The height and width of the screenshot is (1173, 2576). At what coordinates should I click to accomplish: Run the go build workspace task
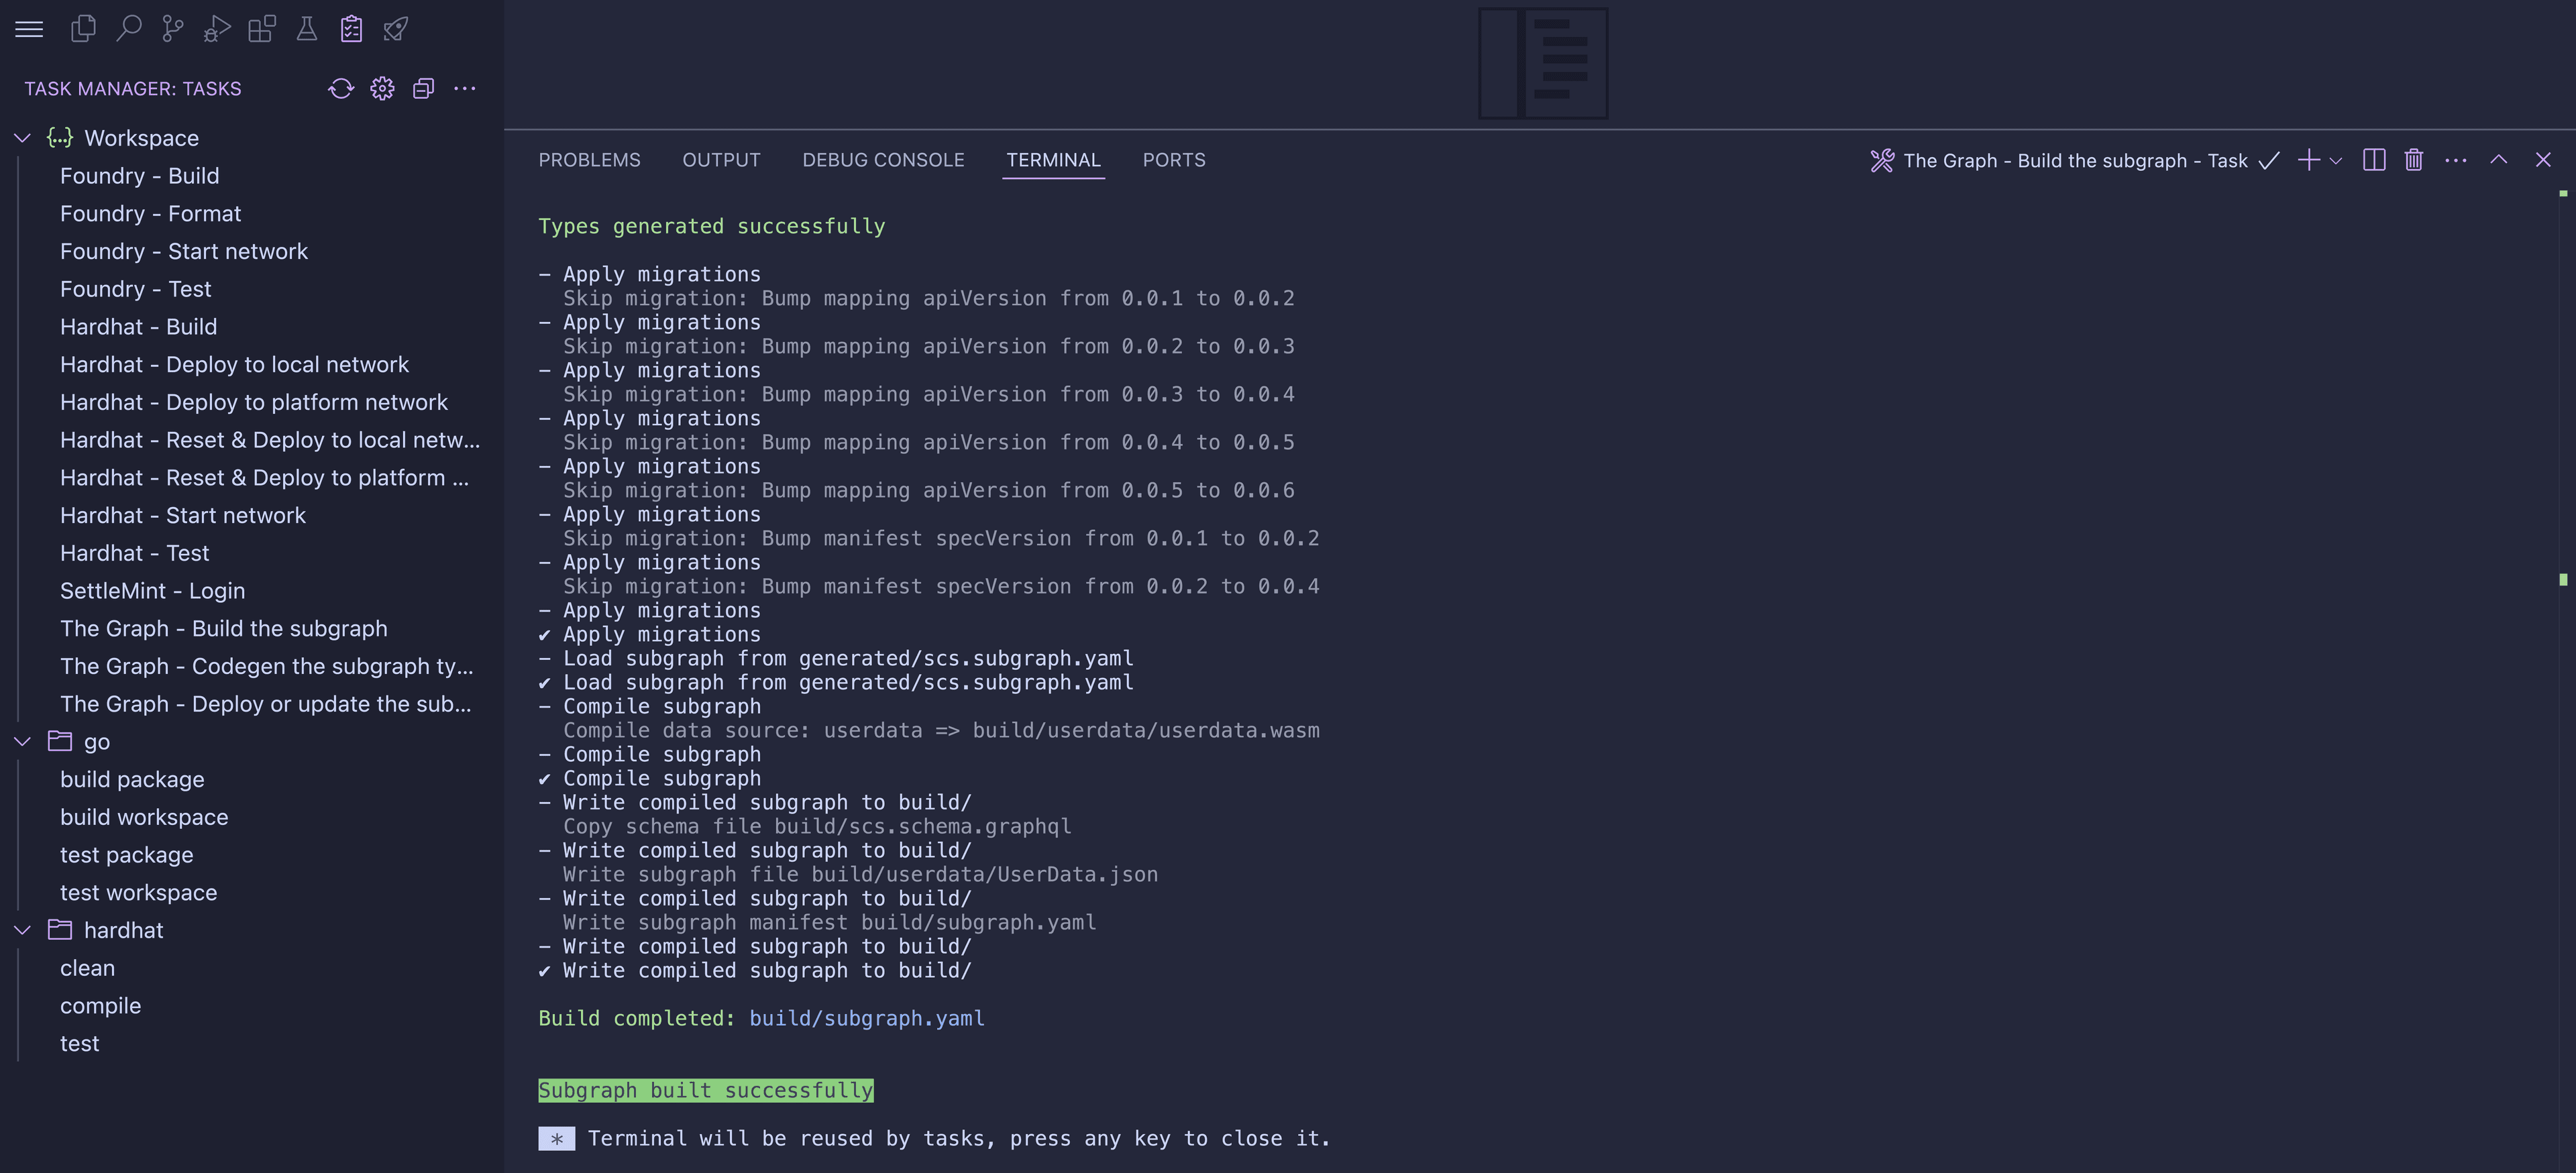[144, 817]
